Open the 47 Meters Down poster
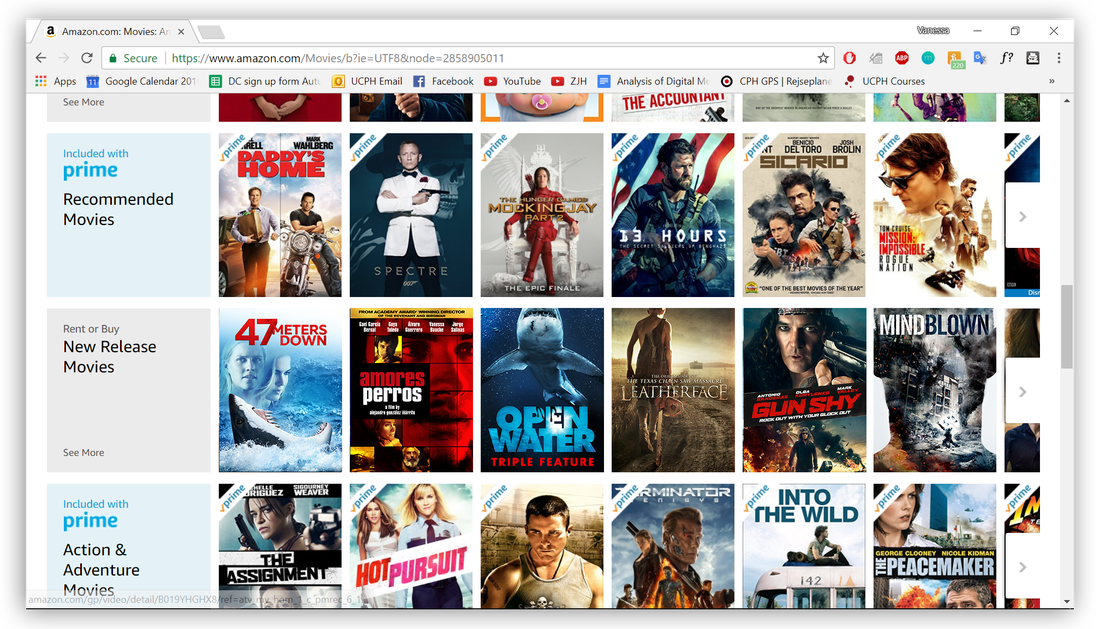The width and height of the screenshot is (1100, 629). click(280, 390)
